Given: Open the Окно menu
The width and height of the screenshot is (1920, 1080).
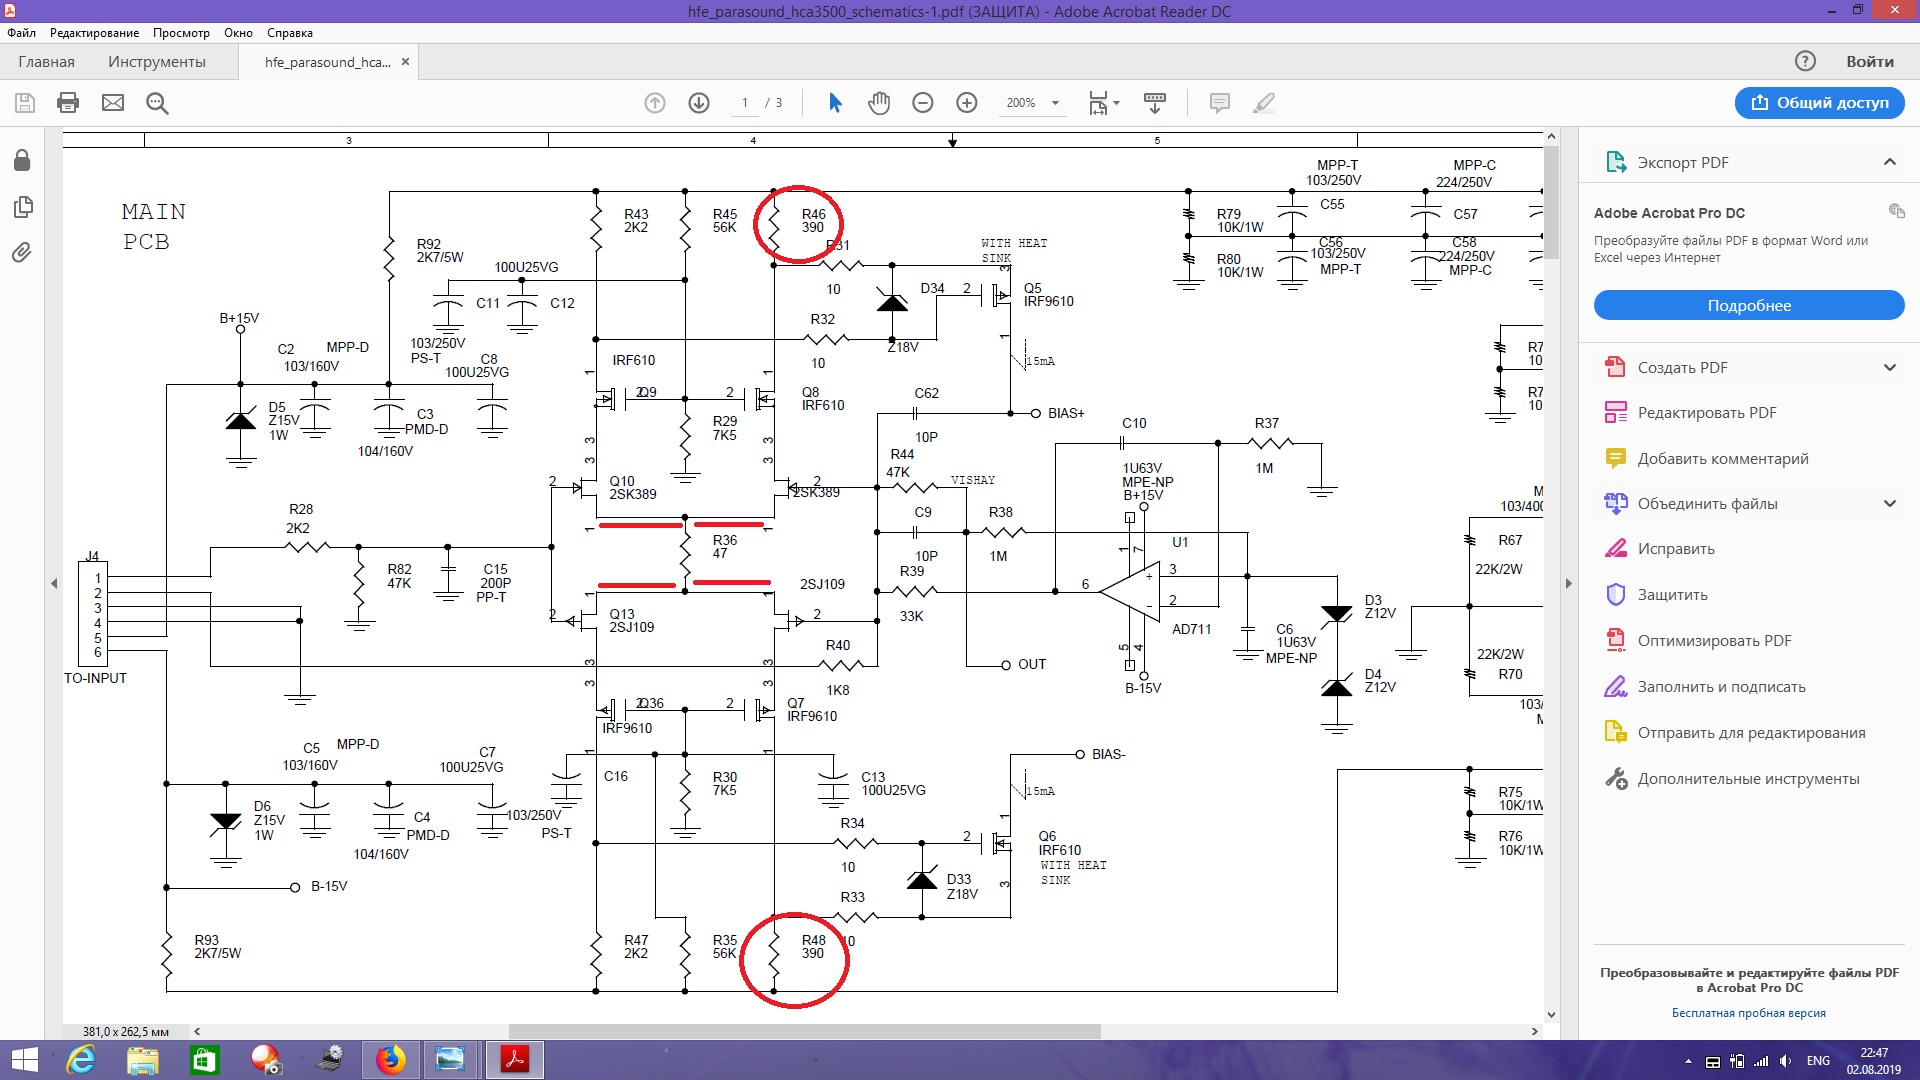Looking at the screenshot, I should pos(238,32).
